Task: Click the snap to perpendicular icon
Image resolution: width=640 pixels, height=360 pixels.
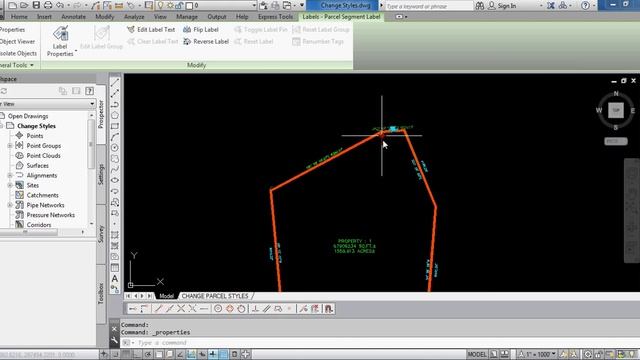Action: pyautogui.click(x=256, y=309)
